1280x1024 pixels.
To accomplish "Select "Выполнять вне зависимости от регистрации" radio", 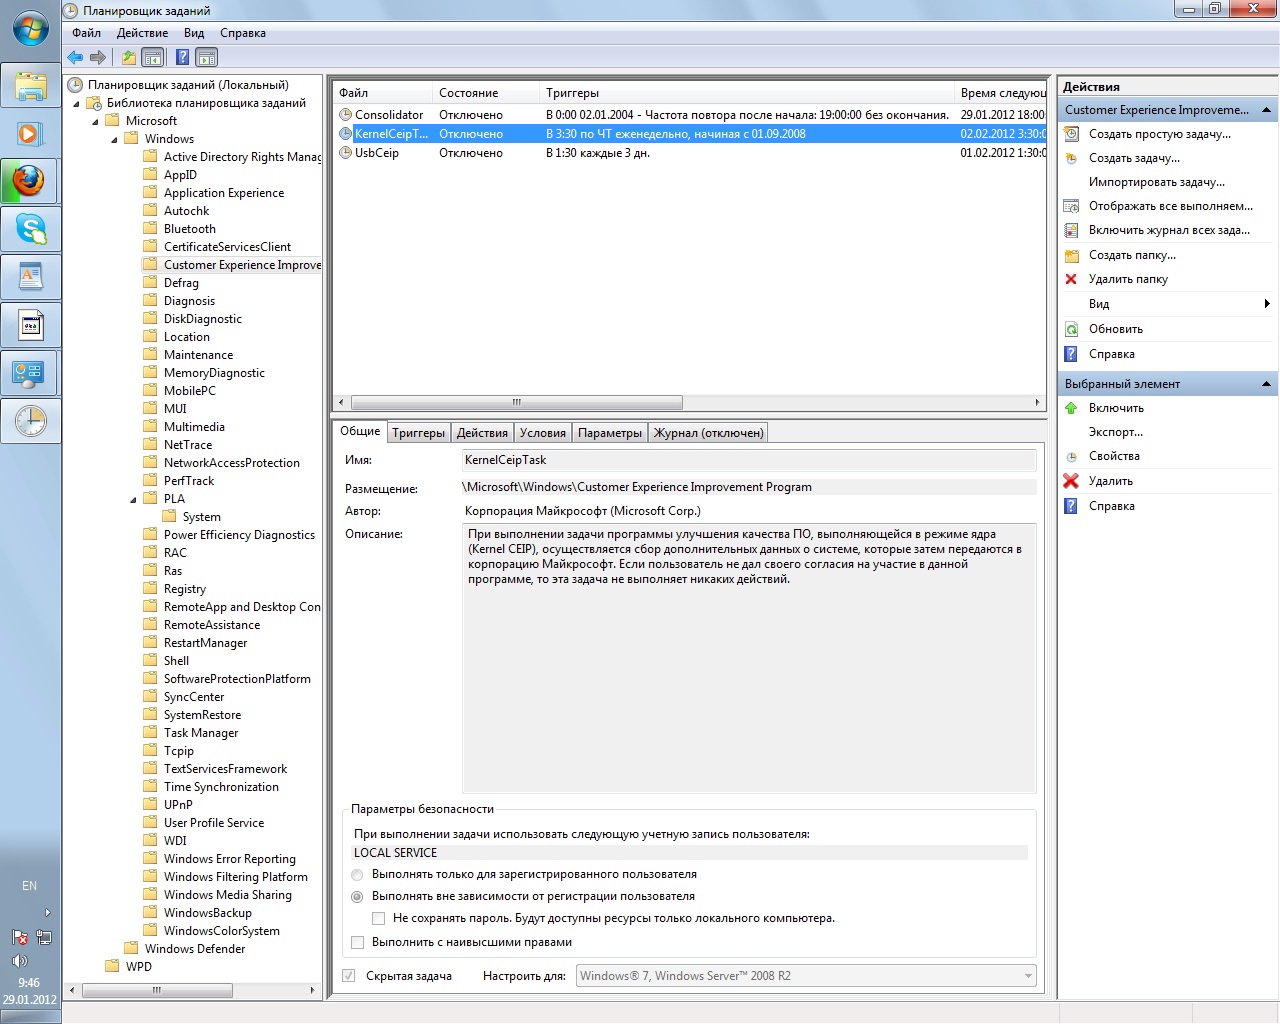I will [x=357, y=897].
